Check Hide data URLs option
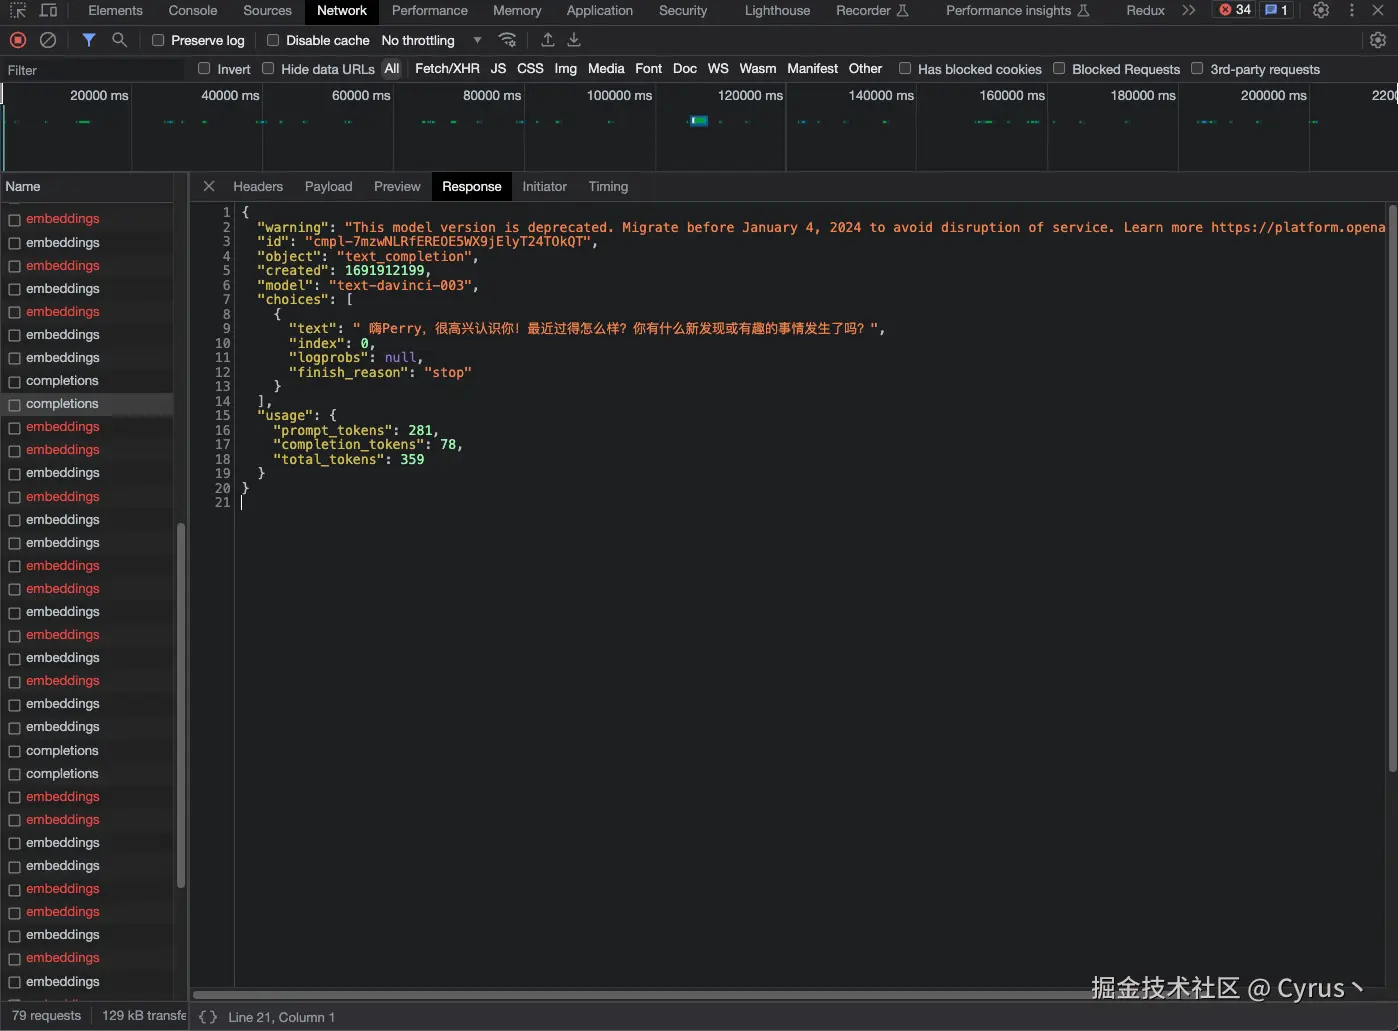The height and width of the screenshot is (1031, 1398). (268, 69)
